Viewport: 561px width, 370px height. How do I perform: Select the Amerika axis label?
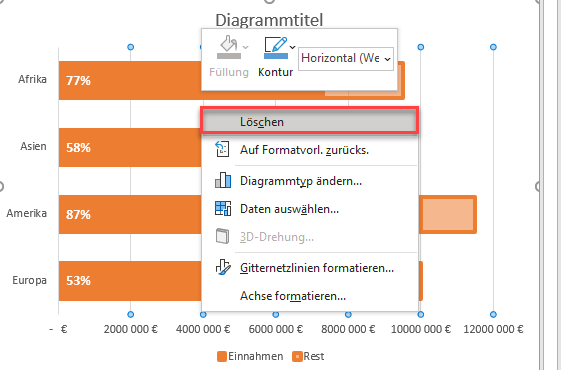coord(26,213)
